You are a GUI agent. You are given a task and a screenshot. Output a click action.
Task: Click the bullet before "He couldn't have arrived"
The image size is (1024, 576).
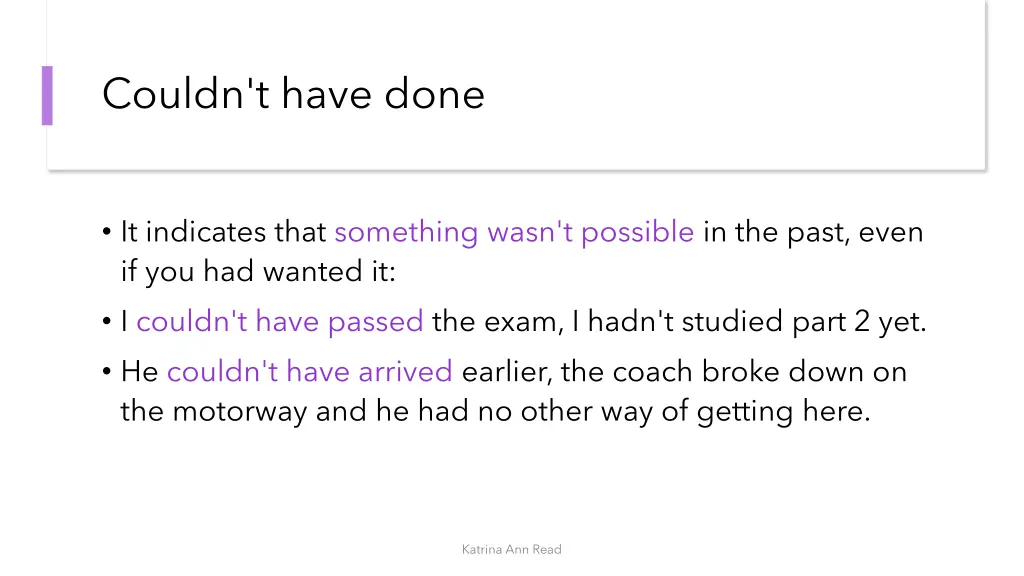tap(107, 372)
